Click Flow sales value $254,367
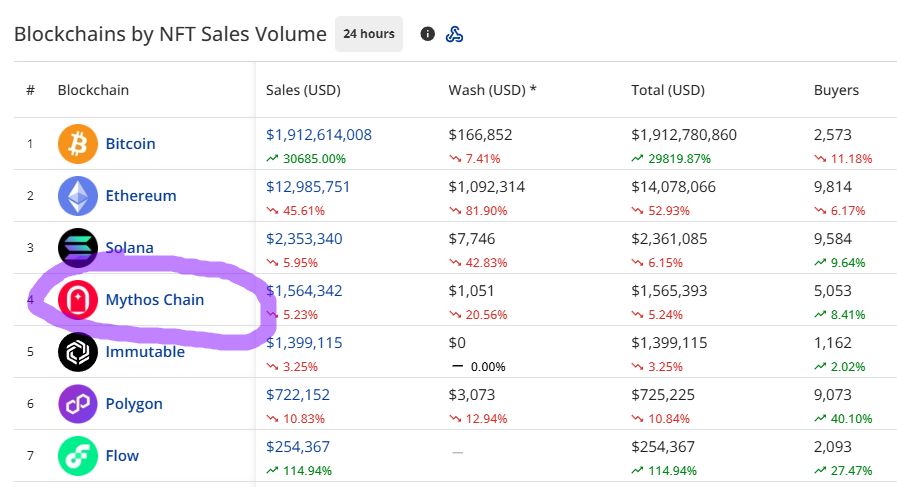 [298, 447]
